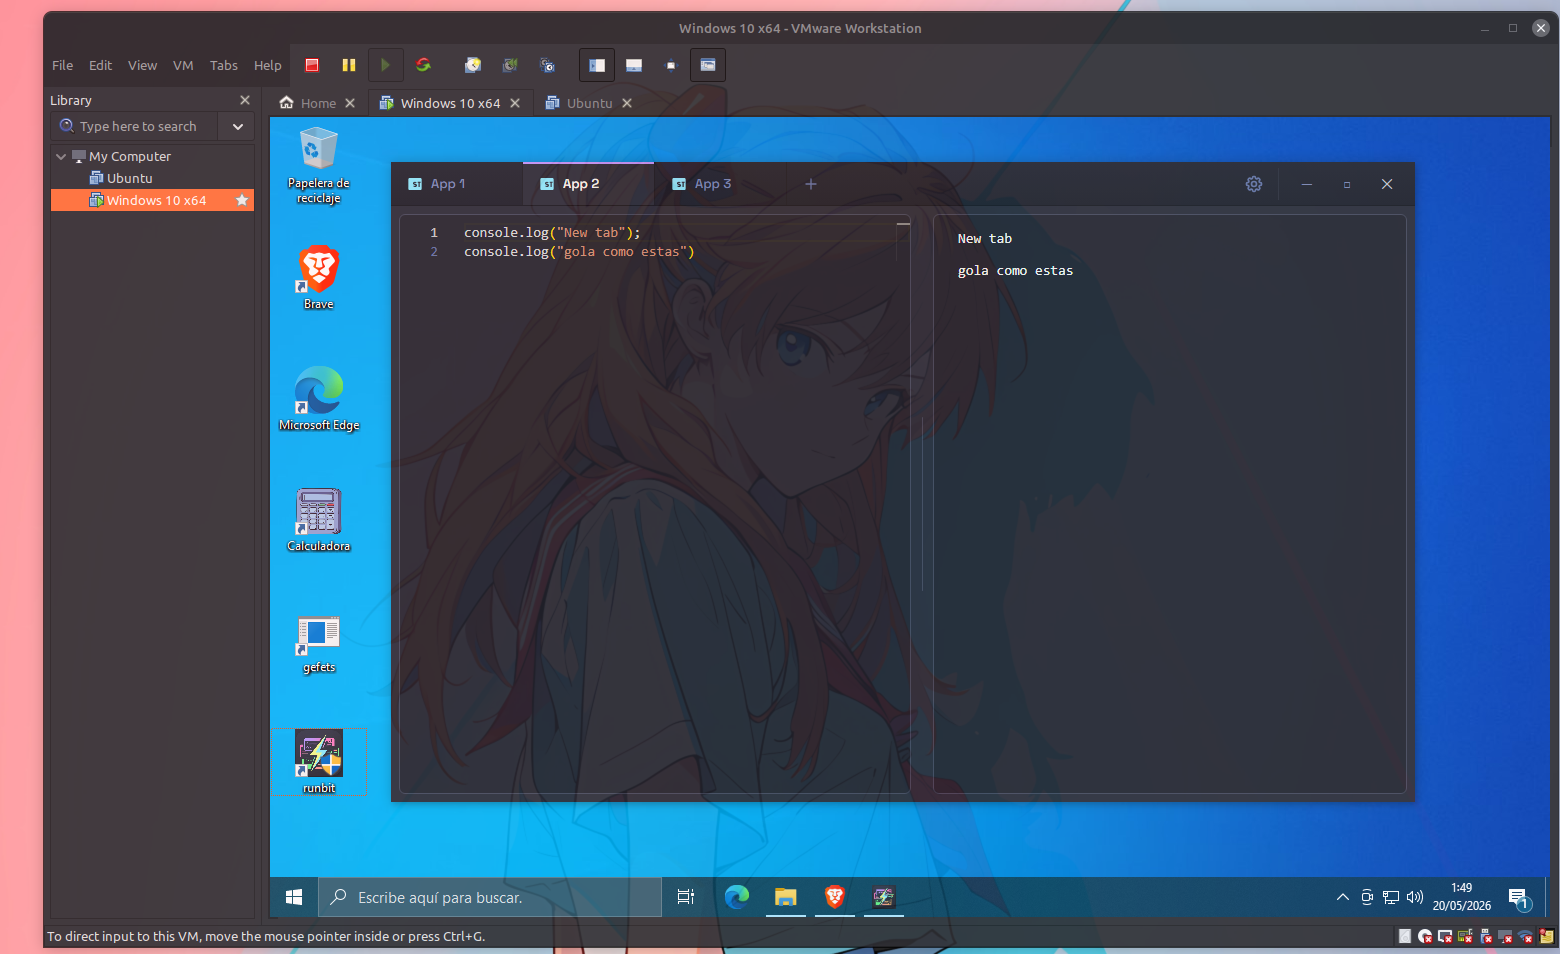Open the VM menu

tap(183, 65)
